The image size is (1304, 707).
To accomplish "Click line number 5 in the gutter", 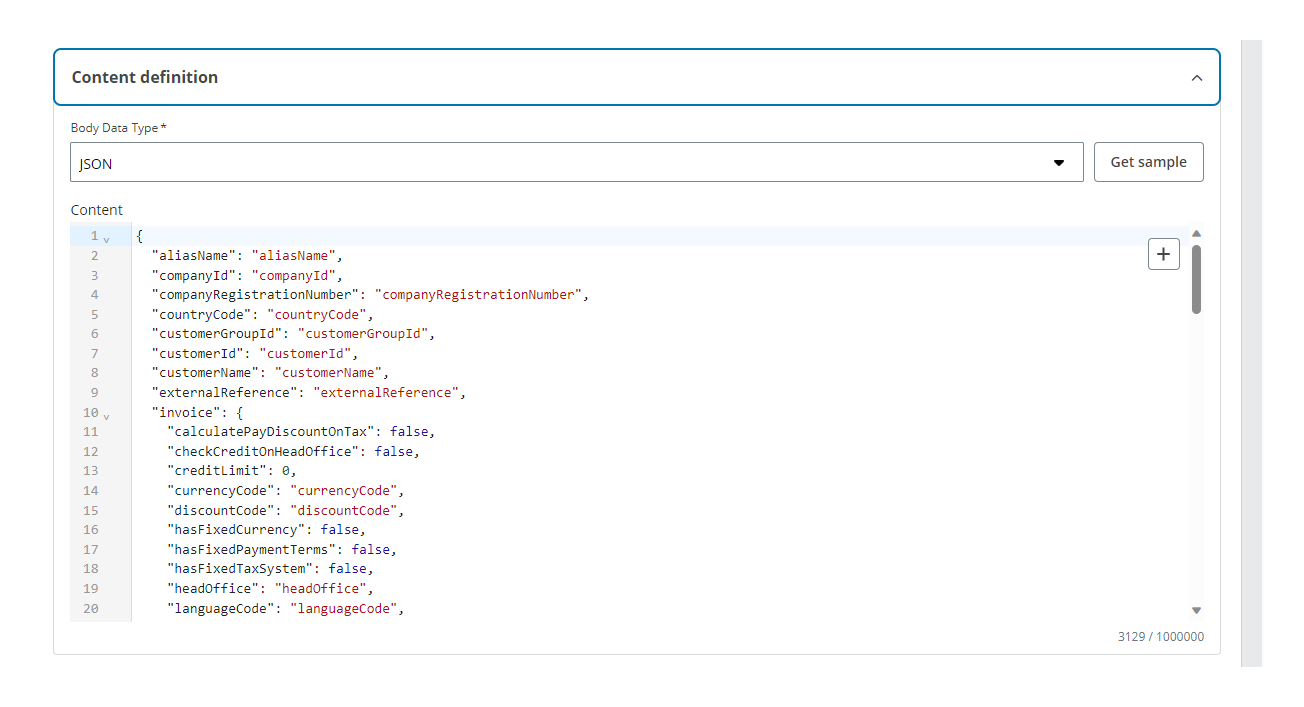I will tap(94, 313).
